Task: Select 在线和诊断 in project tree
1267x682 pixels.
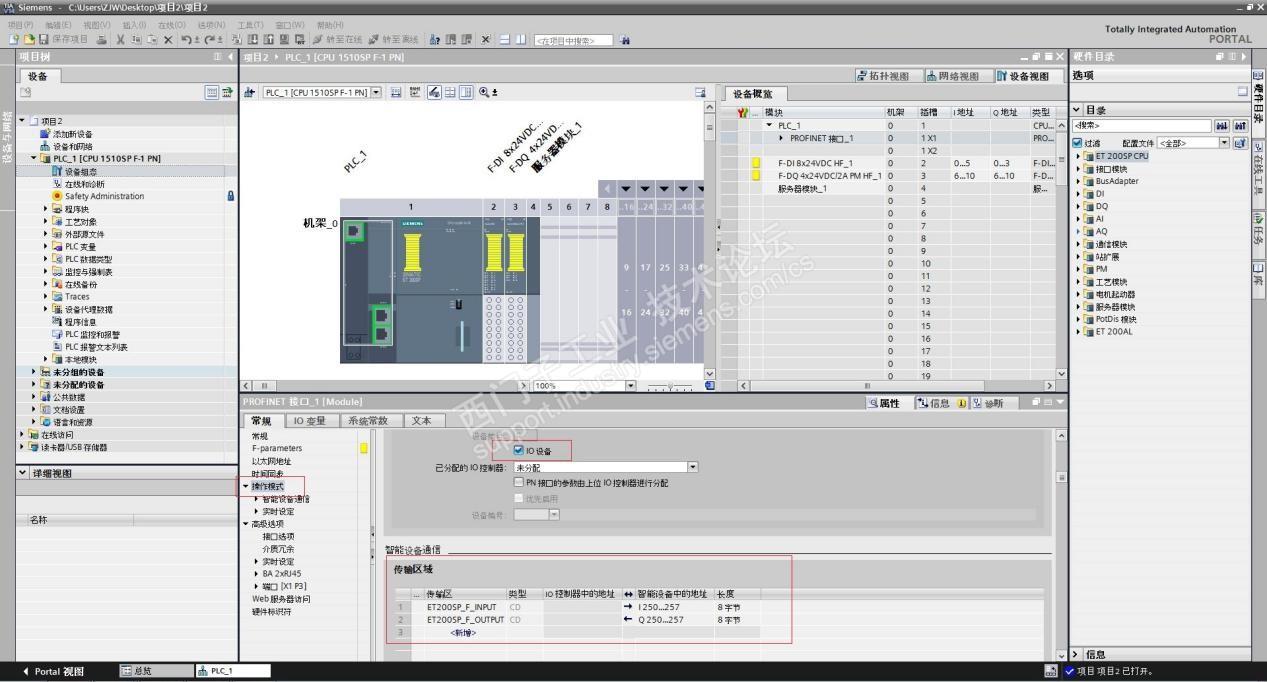Action: [84, 184]
